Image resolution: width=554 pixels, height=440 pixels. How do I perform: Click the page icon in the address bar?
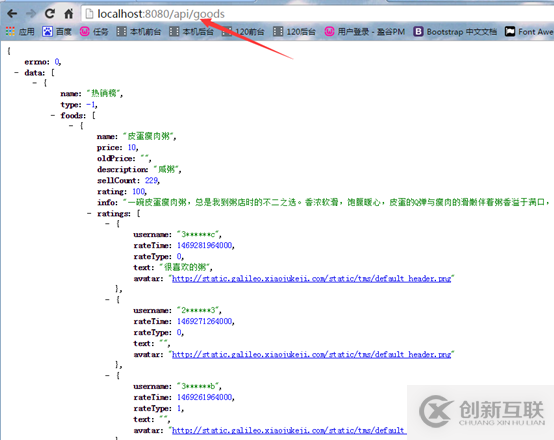[89, 14]
